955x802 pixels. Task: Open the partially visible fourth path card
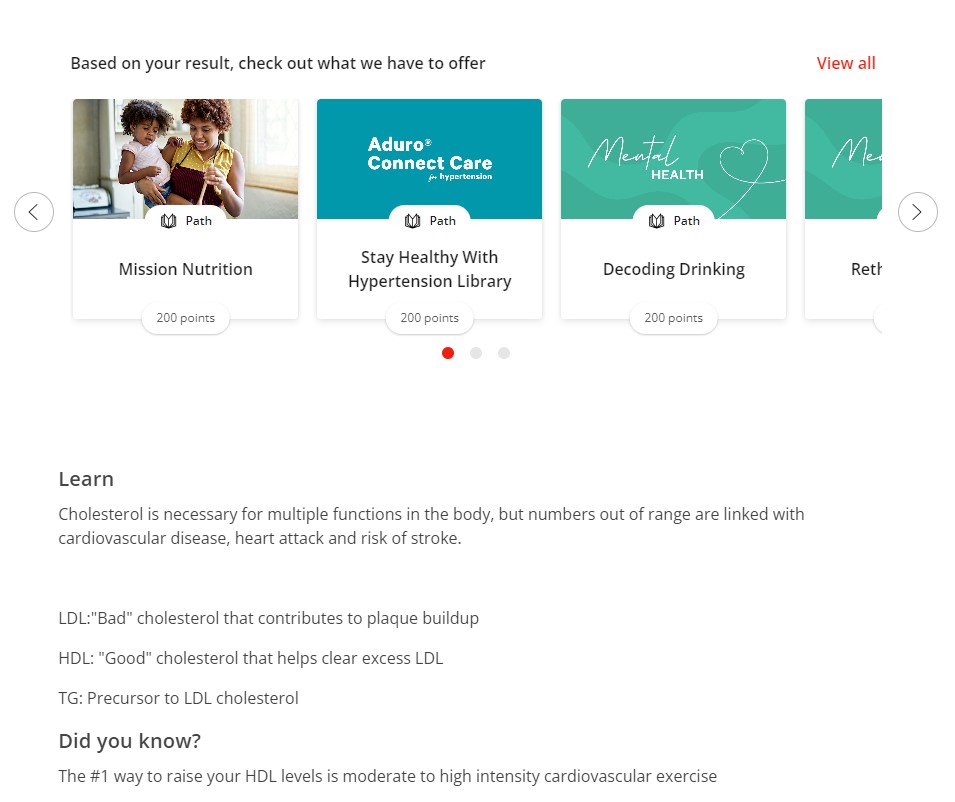tap(843, 209)
